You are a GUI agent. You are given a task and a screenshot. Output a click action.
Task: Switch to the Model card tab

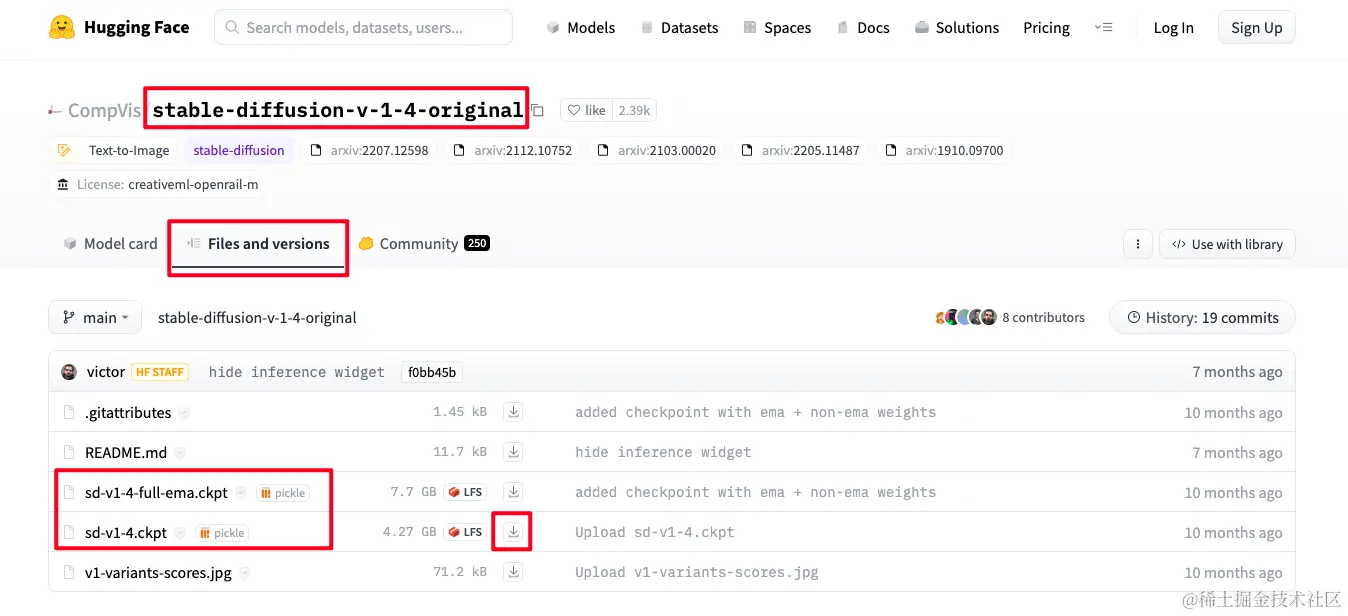point(110,243)
